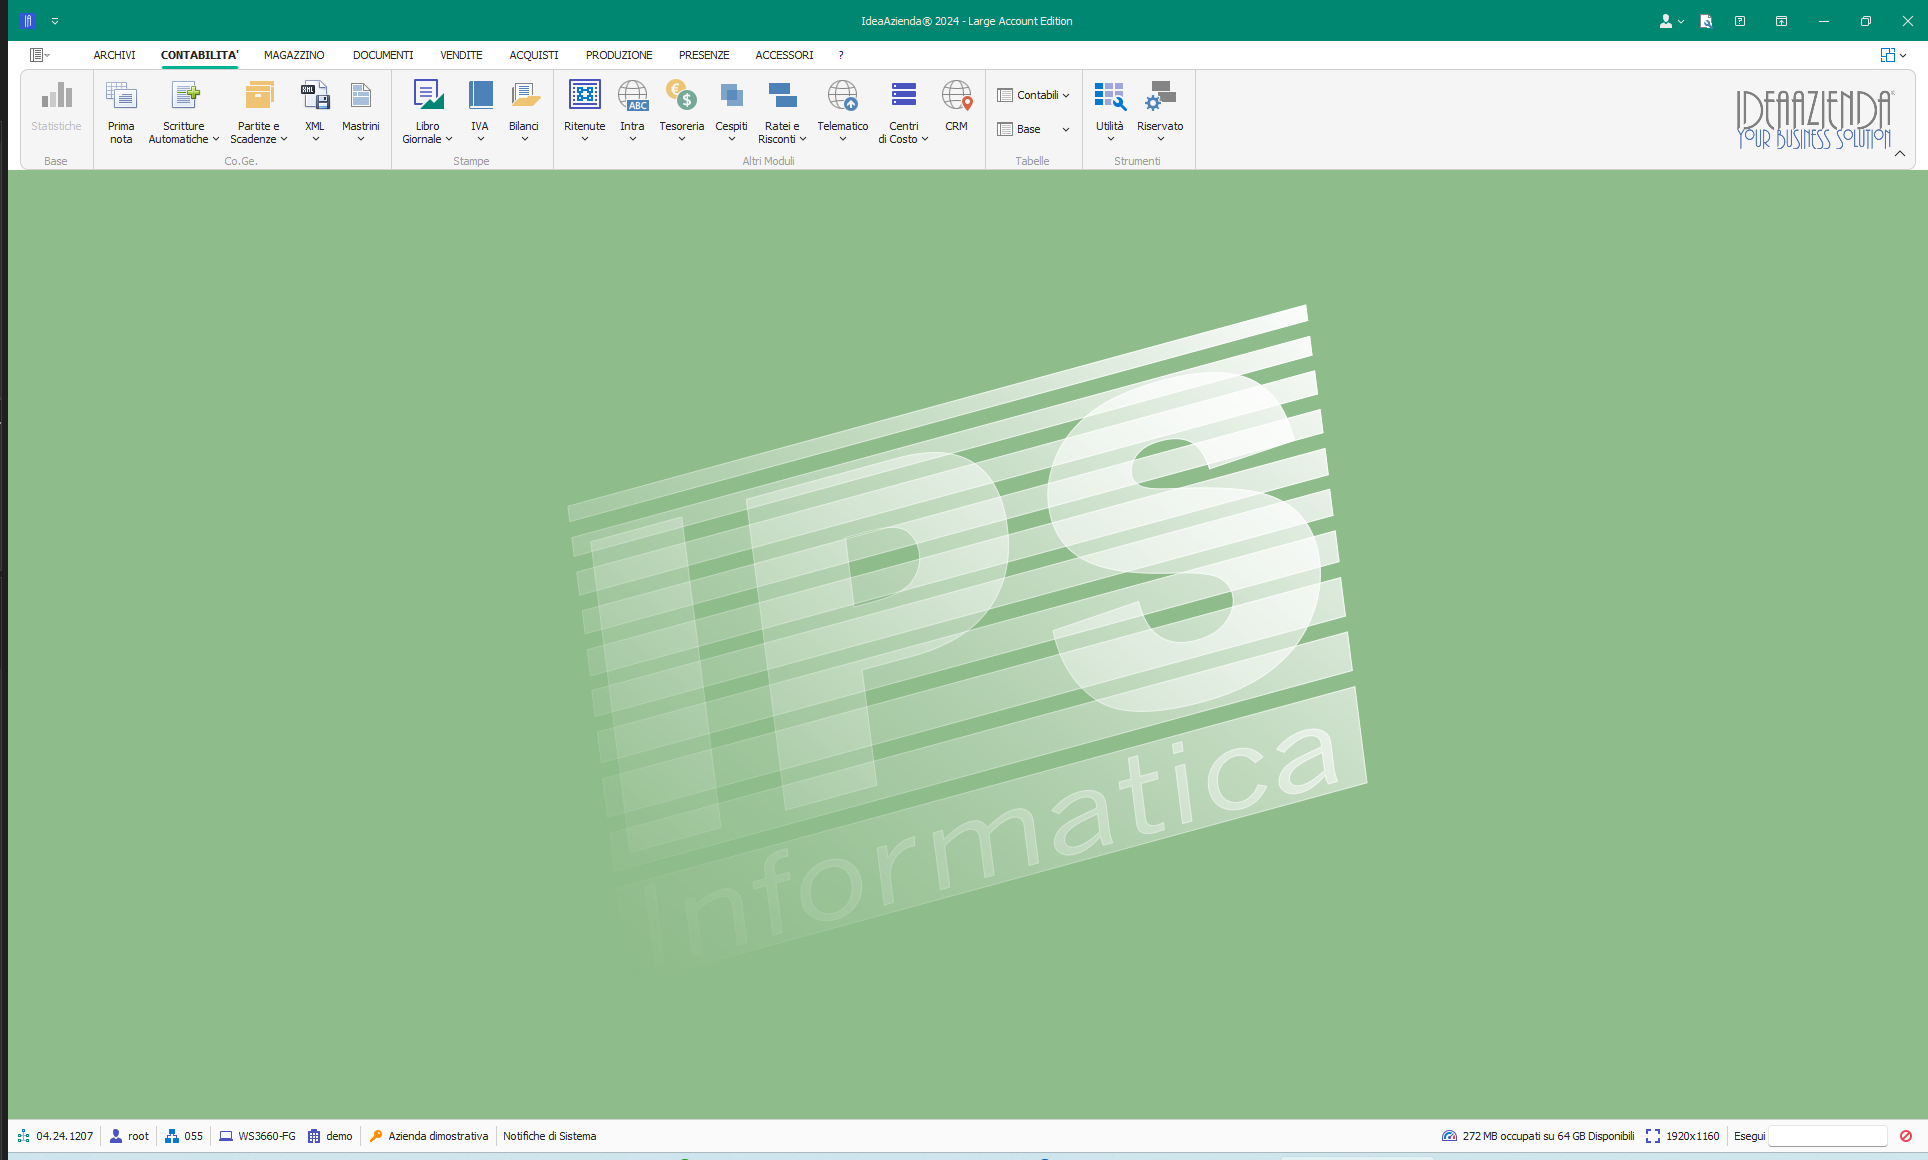Open the Telematico module
The width and height of the screenshot is (1928, 1160).
[843, 111]
